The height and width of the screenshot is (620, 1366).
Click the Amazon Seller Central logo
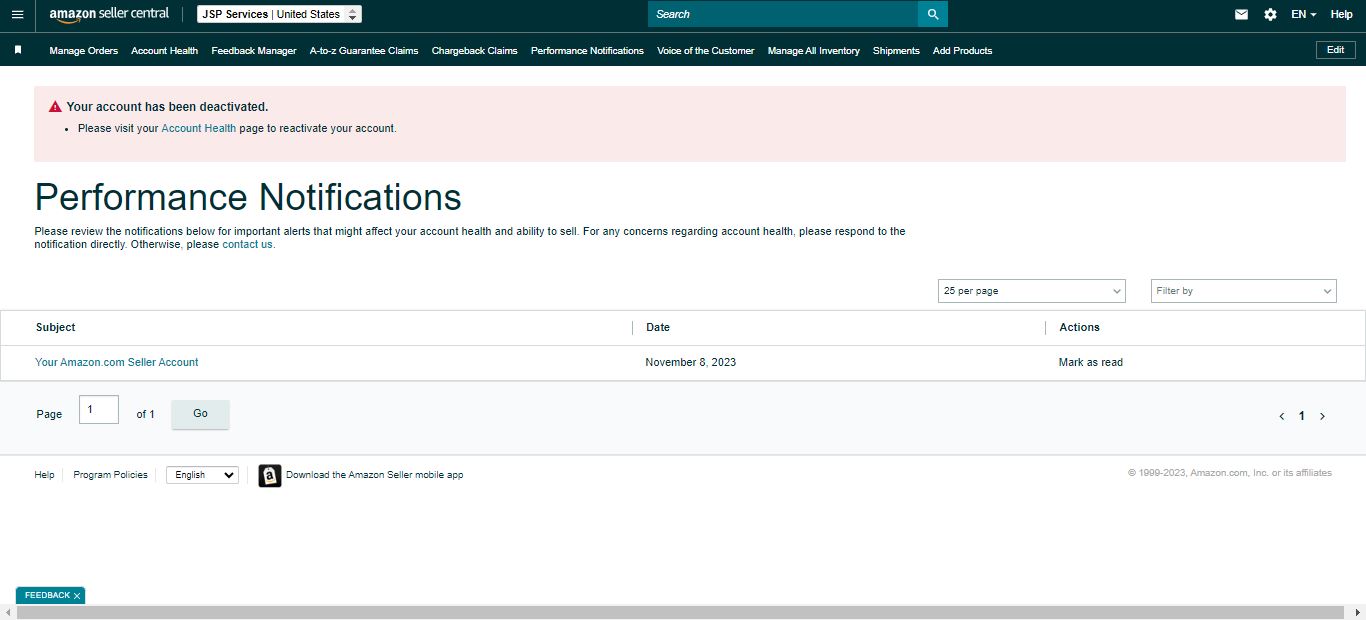pos(109,14)
